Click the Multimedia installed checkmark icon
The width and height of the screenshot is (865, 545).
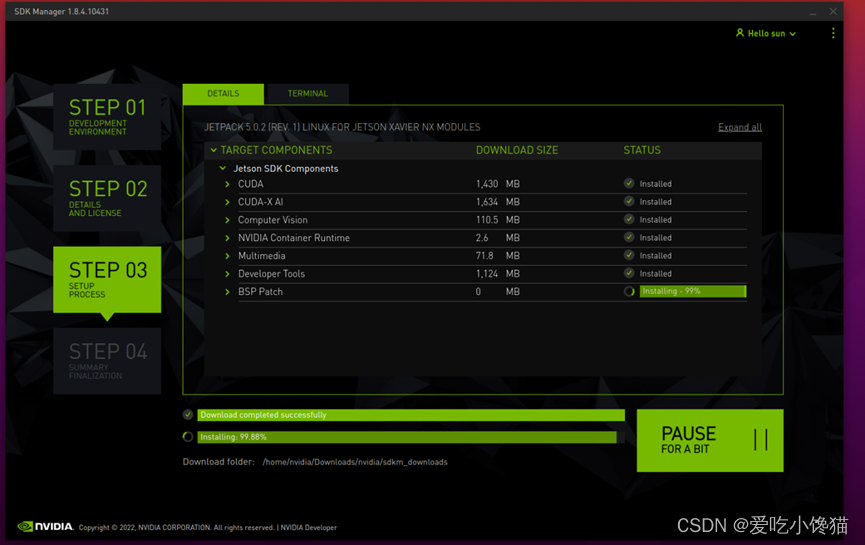[x=629, y=255]
